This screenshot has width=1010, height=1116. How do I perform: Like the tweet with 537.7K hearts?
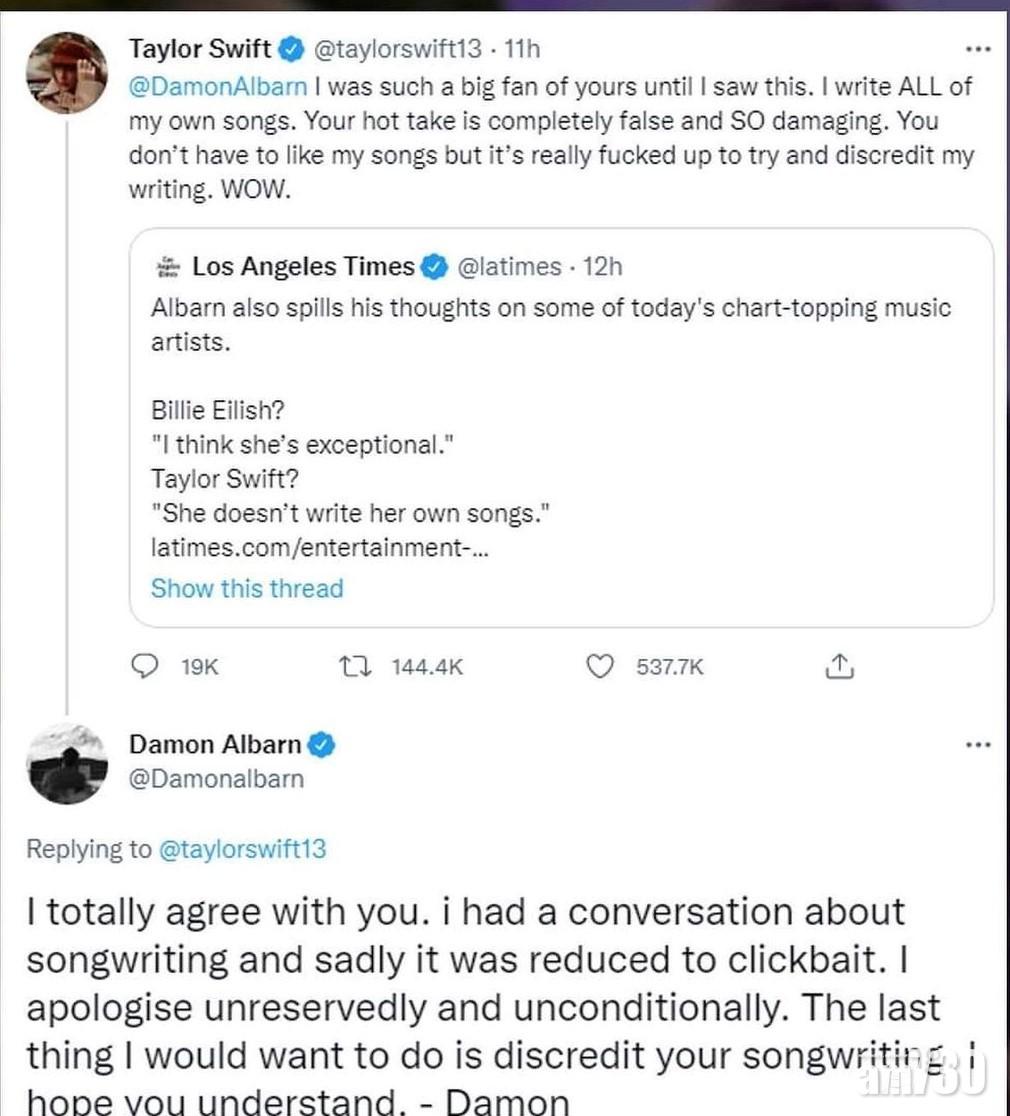pos(599,666)
